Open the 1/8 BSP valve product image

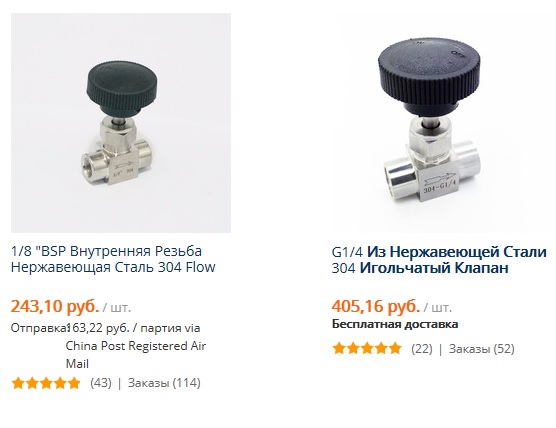pos(121,123)
